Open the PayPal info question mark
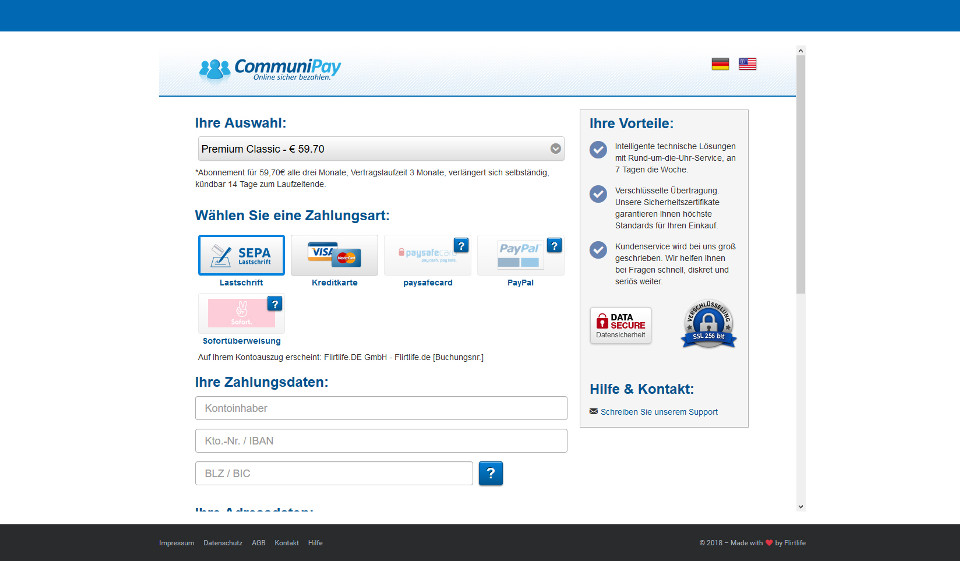 click(554, 245)
